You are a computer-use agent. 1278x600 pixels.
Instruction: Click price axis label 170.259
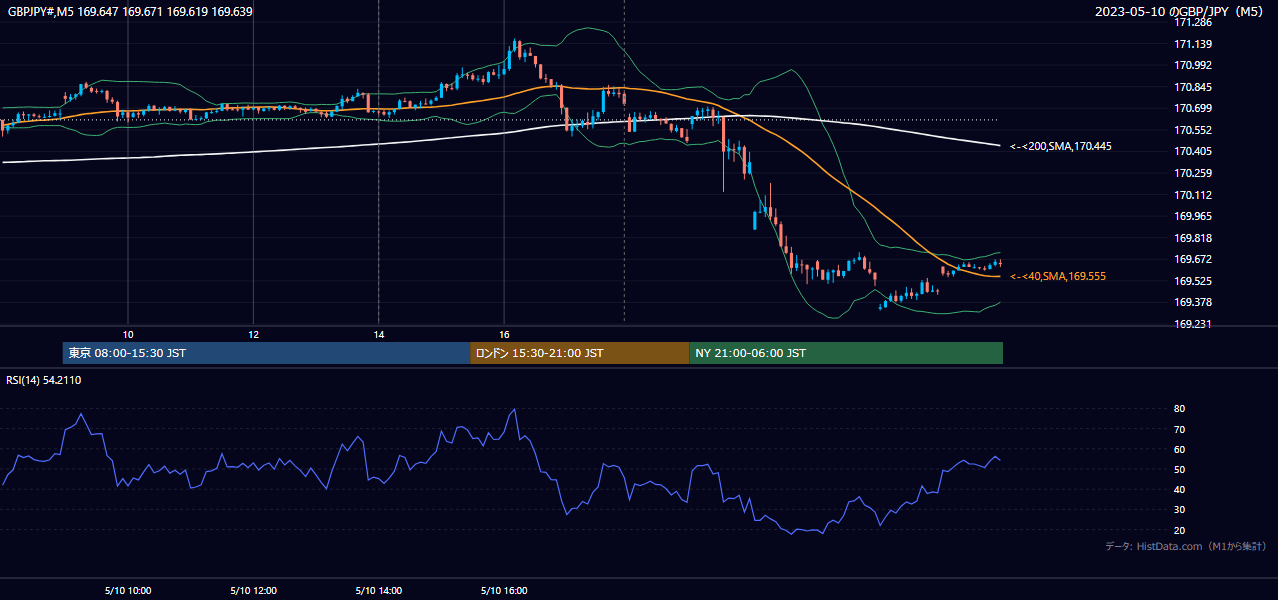1193,173
